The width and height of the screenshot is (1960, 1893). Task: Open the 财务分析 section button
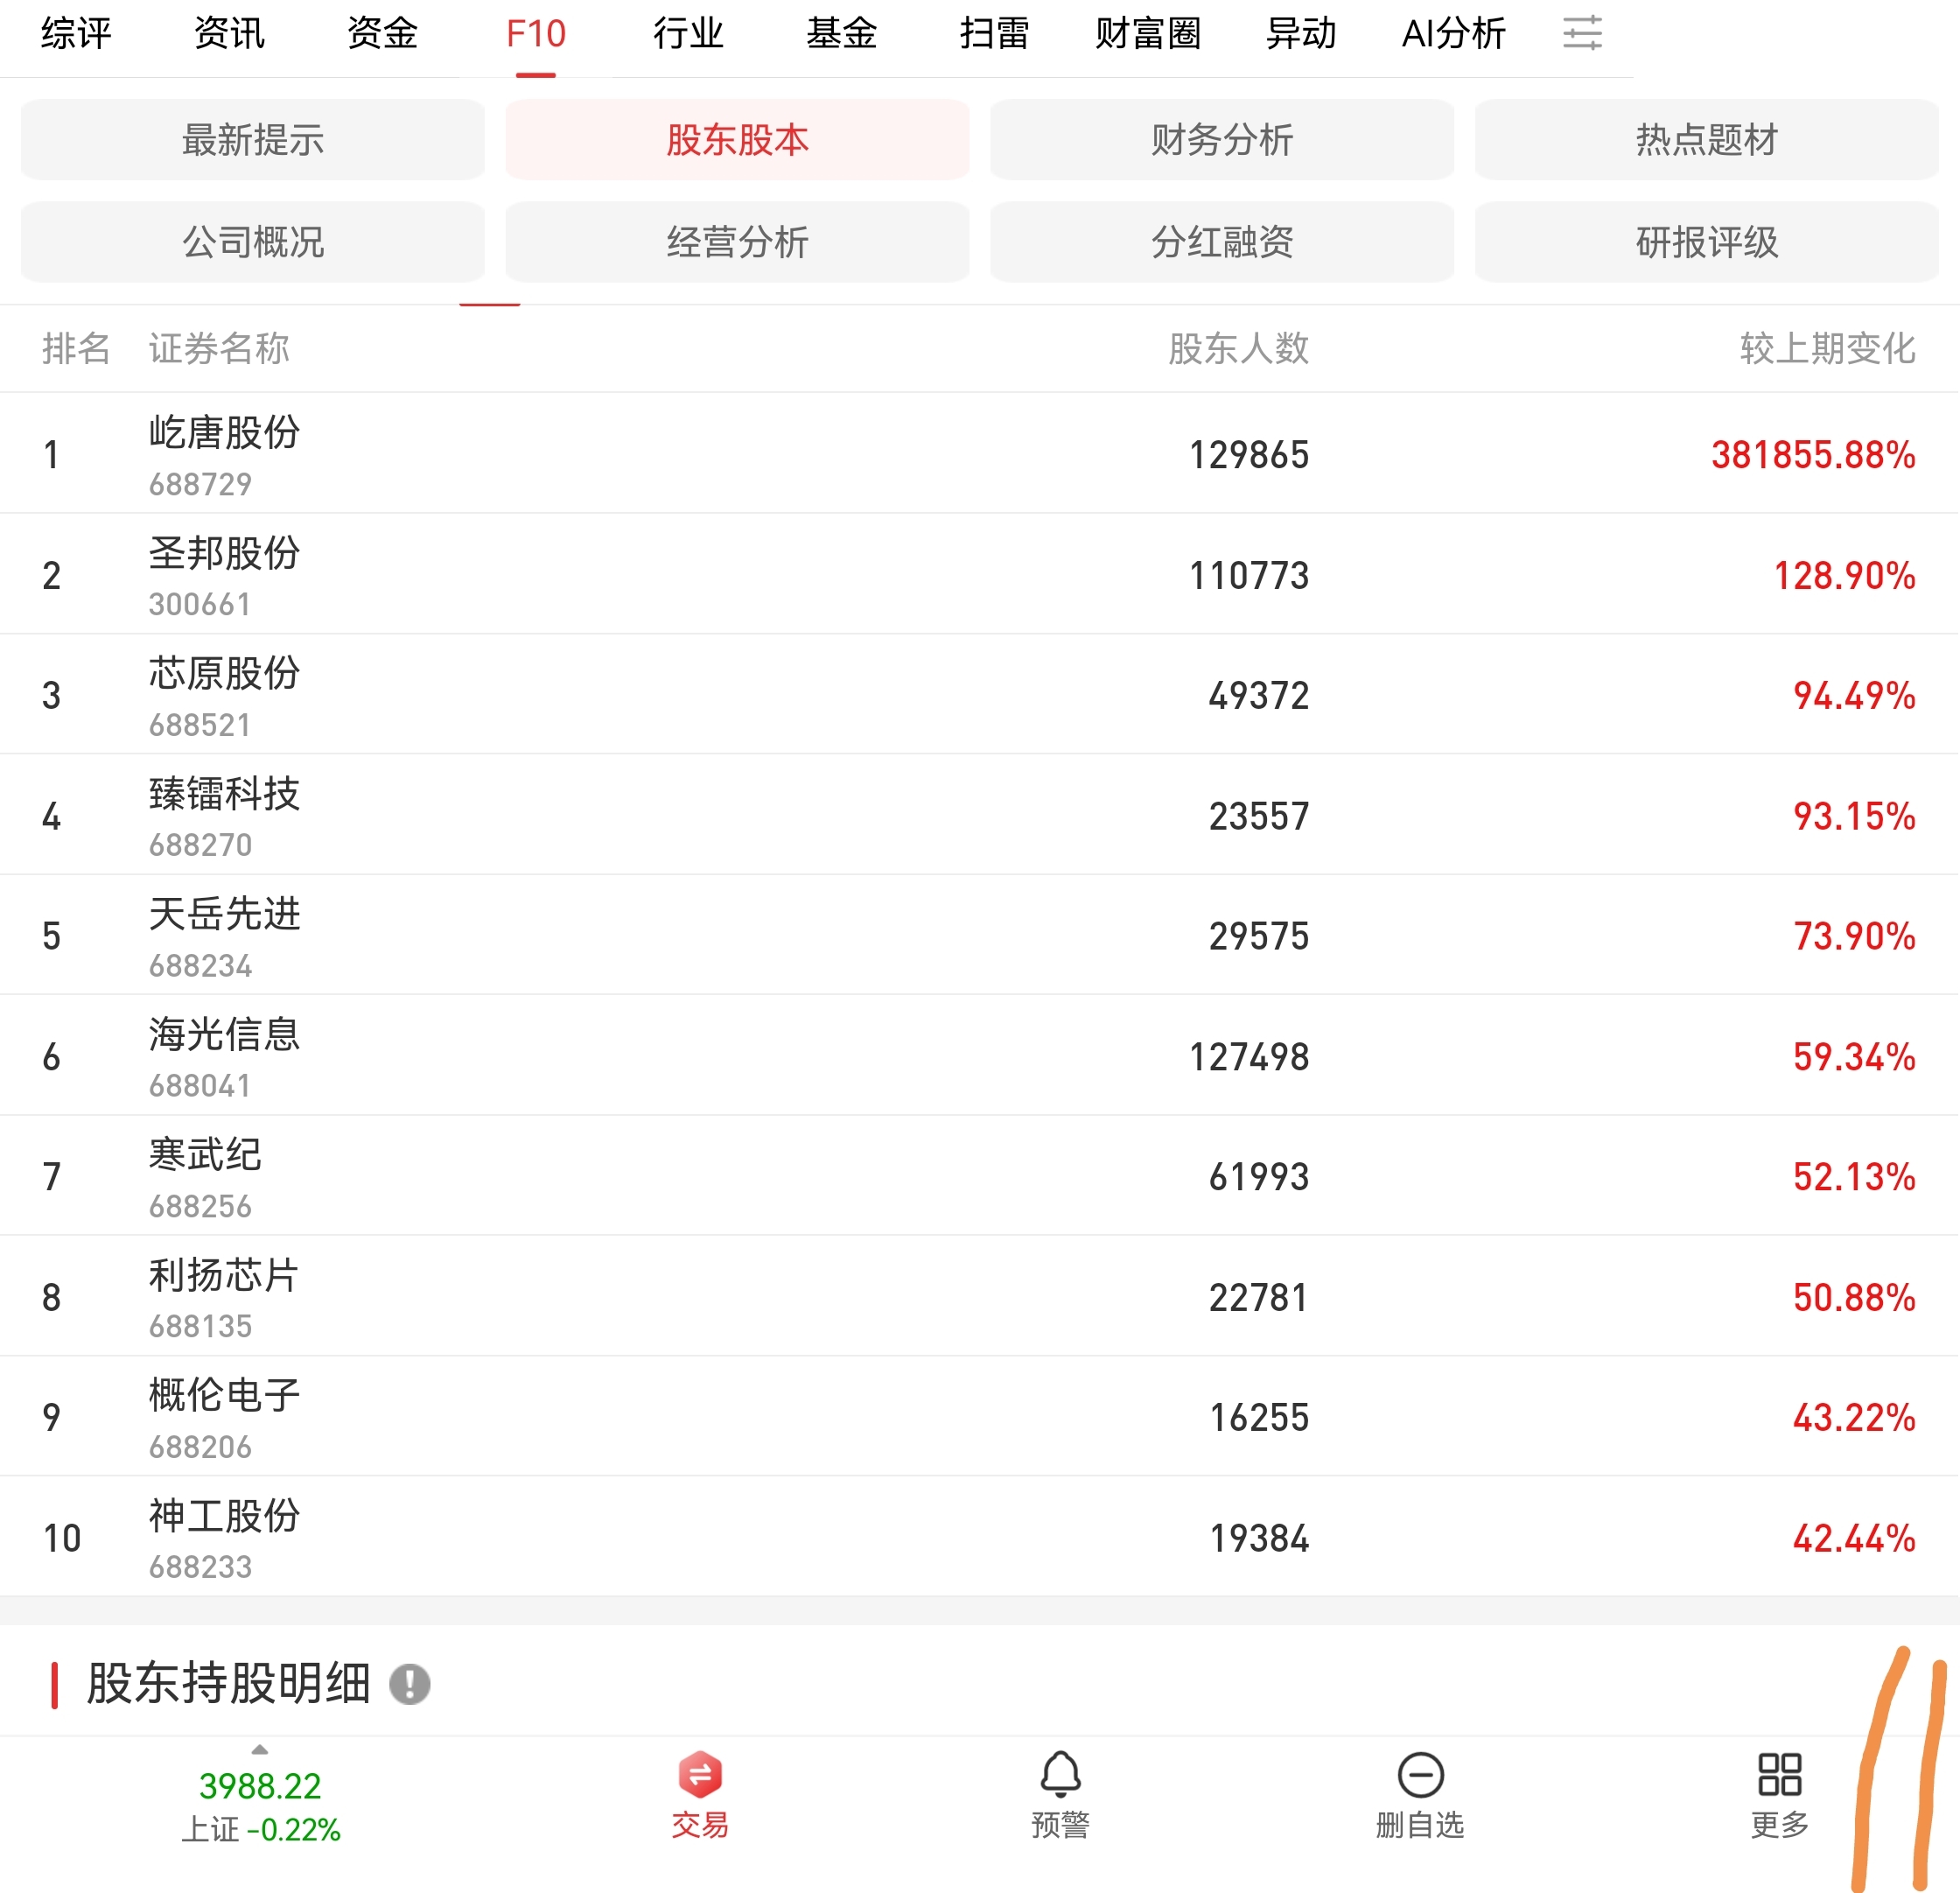click(x=1221, y=140)
